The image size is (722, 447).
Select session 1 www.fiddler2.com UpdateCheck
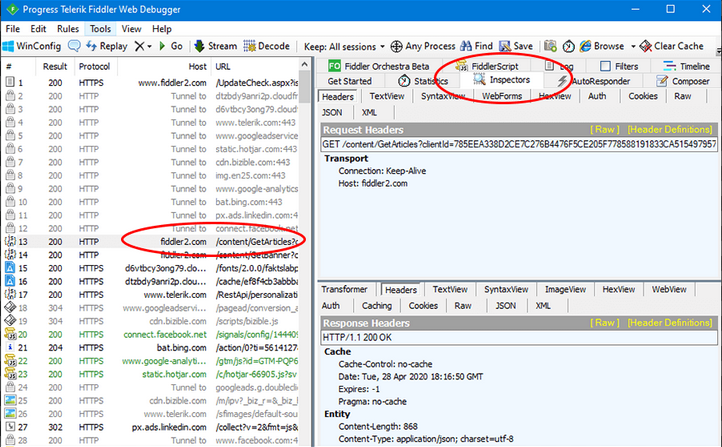tap(151, 83)
